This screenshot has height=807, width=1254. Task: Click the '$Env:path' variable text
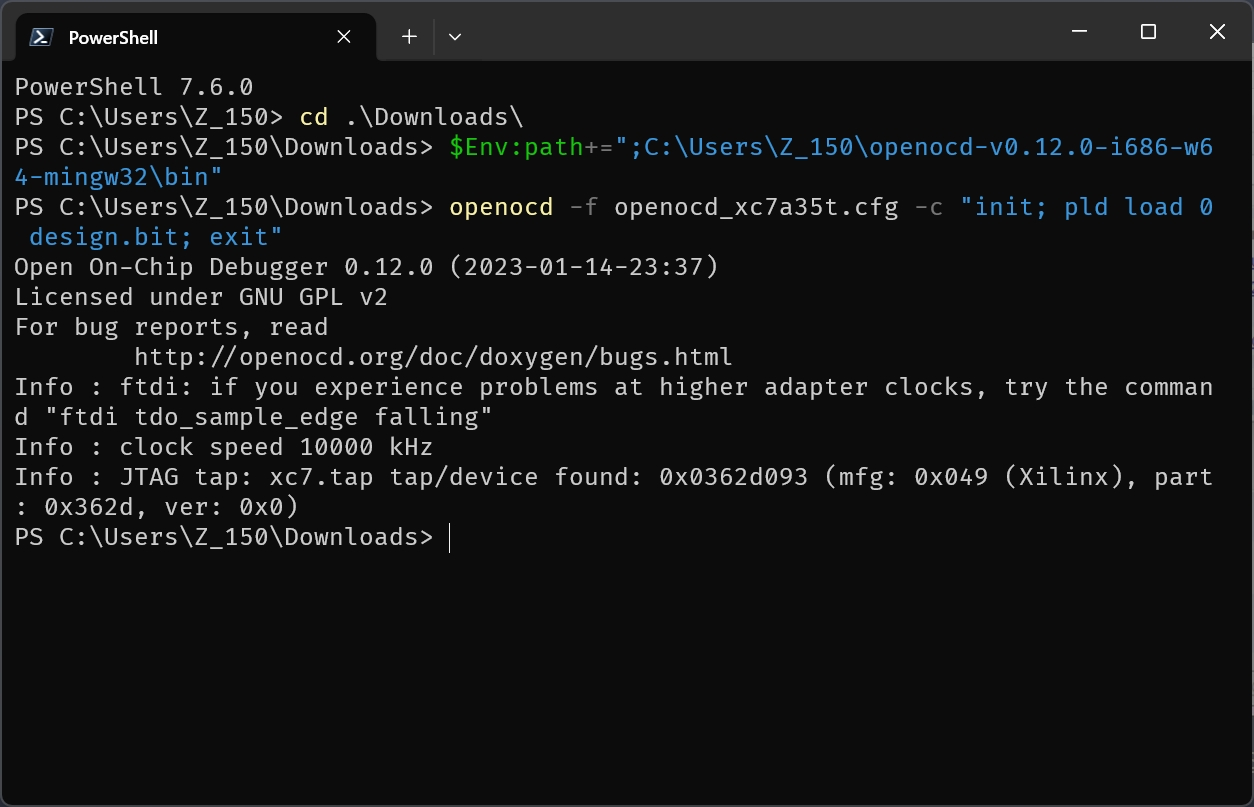click(x=516, y=147)
